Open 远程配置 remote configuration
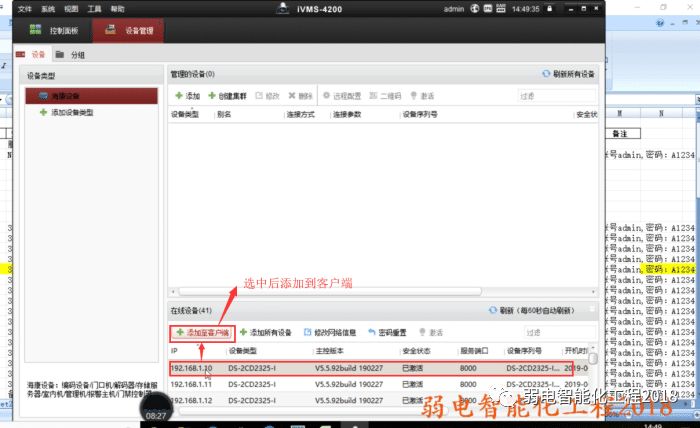 click(x=342, y=96)
